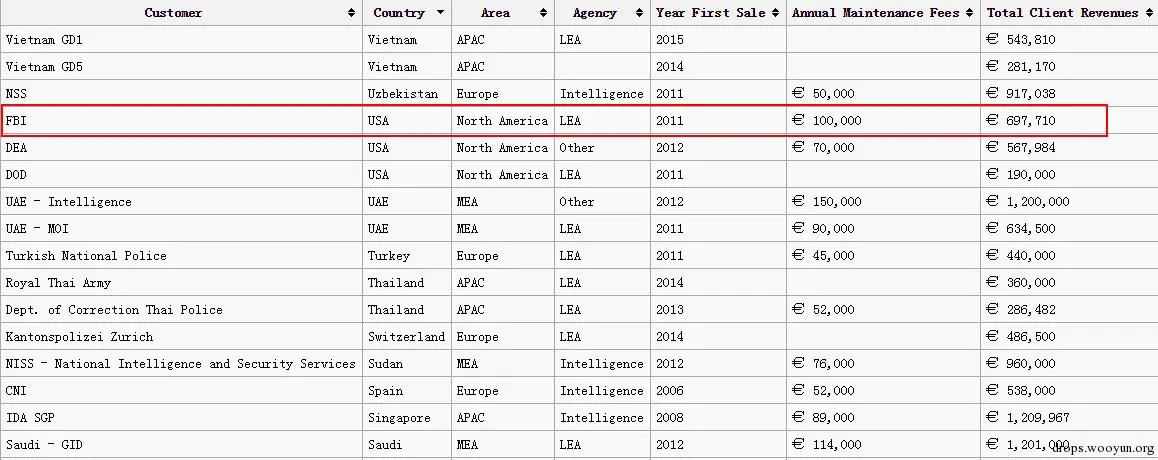The image size is (1158, 460).
Task: Click the Total Client Revenues header label
Action: pos(1062,13)
